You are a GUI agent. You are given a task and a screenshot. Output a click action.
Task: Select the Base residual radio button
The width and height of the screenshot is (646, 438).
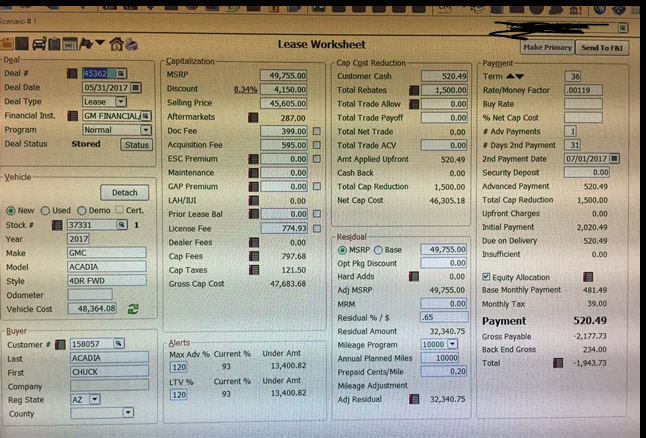click(x=378, y=250)
